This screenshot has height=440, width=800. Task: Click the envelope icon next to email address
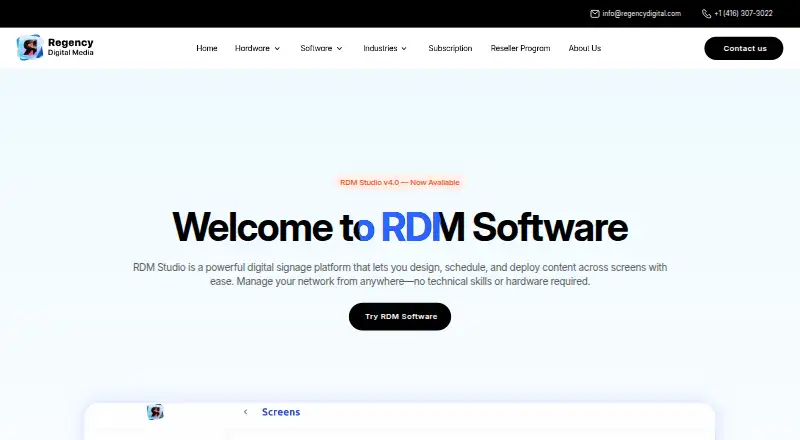click(x=594, y=14)
